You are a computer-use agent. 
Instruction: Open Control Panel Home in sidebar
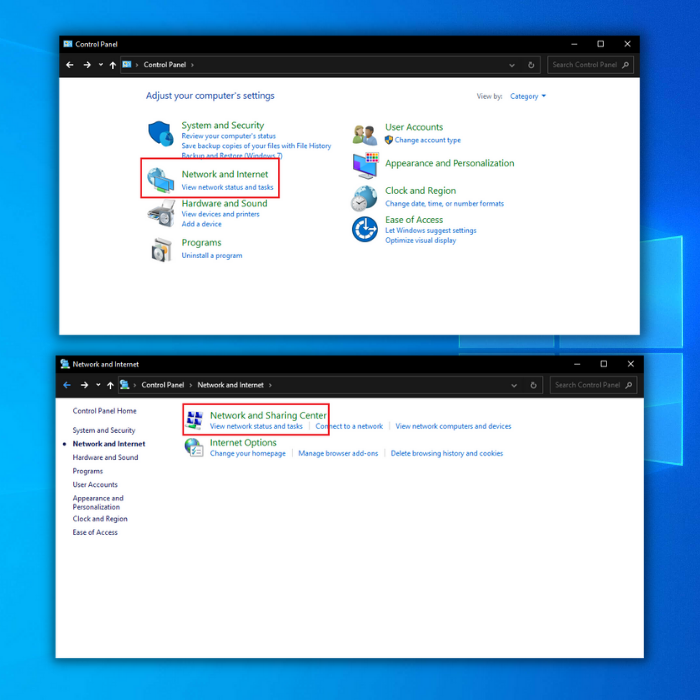[x=104, y=411]
